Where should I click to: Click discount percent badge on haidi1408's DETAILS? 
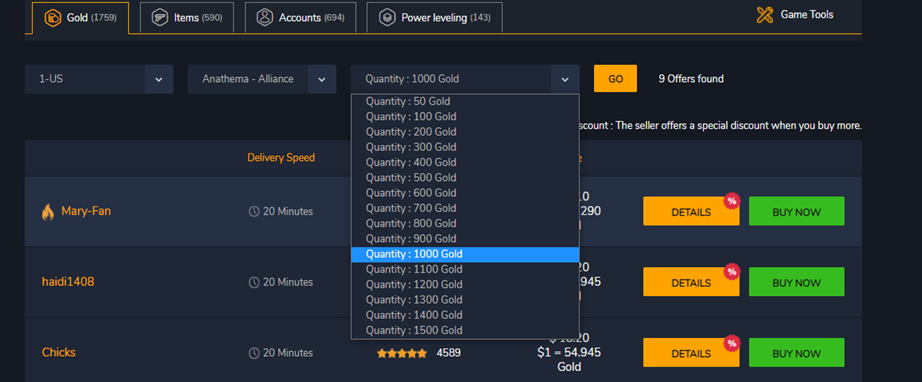point(731,272)
